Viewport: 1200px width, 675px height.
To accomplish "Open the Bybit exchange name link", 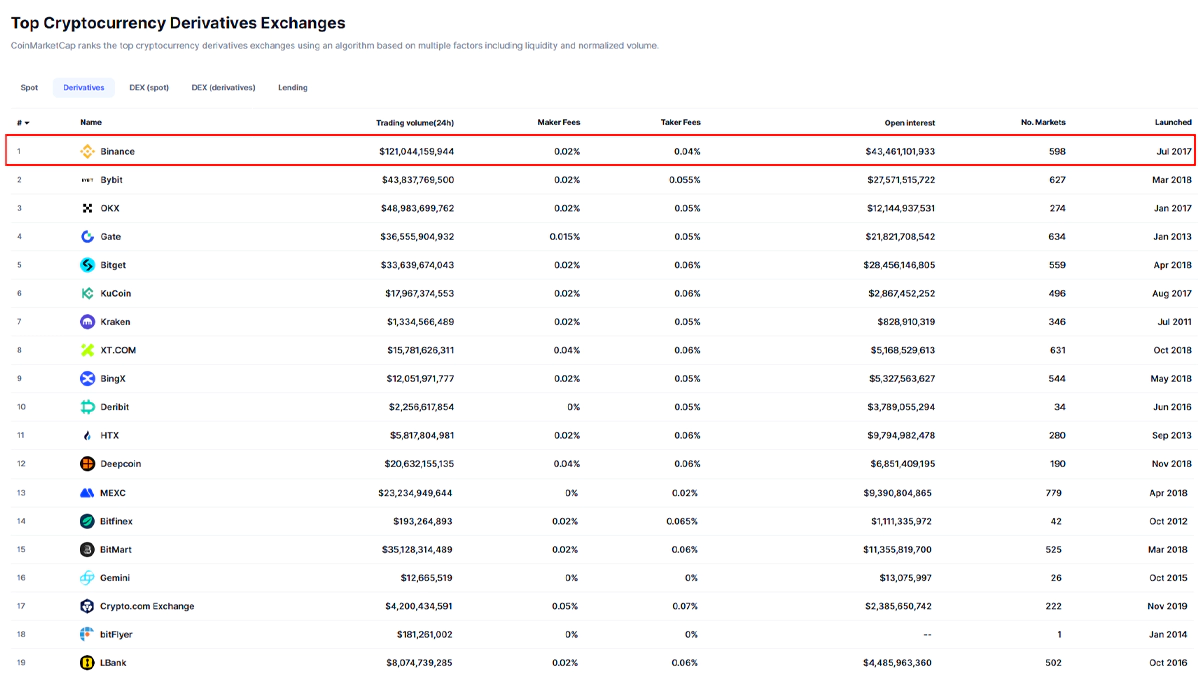I will pyautogui.click(x=111, y=180).
